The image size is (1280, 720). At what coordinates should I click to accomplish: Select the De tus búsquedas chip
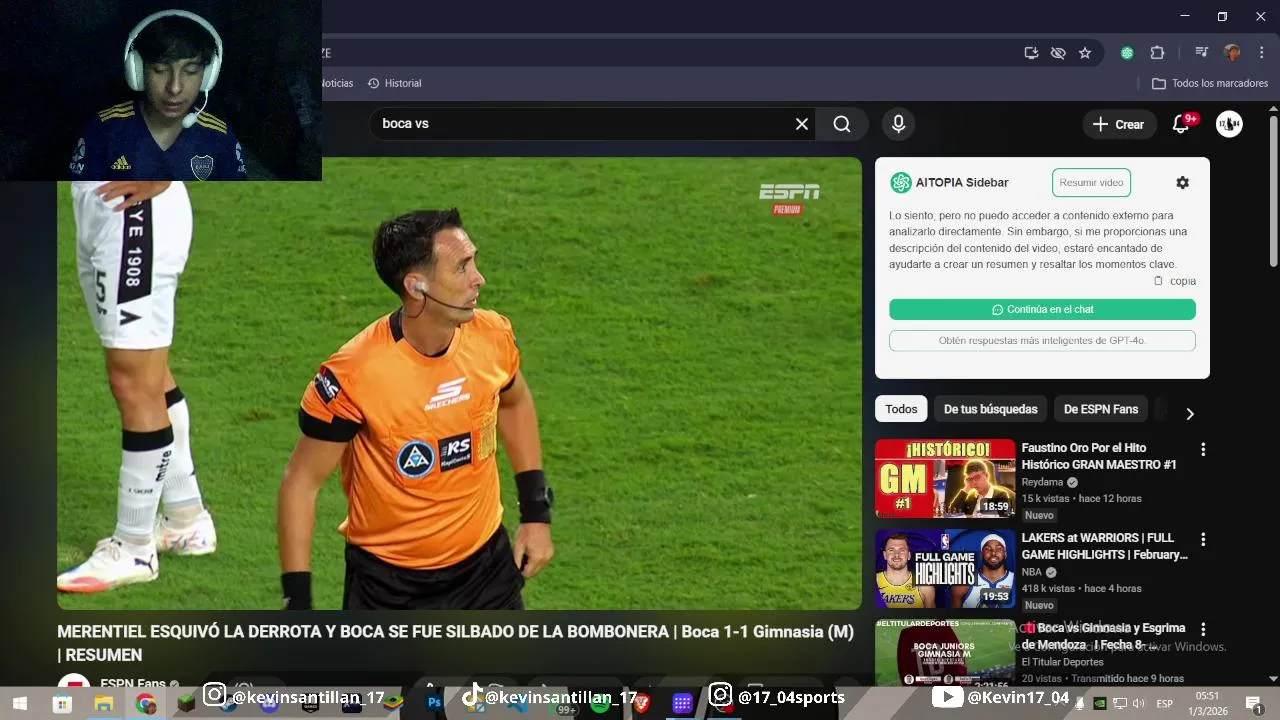click(x=991, y=409)
